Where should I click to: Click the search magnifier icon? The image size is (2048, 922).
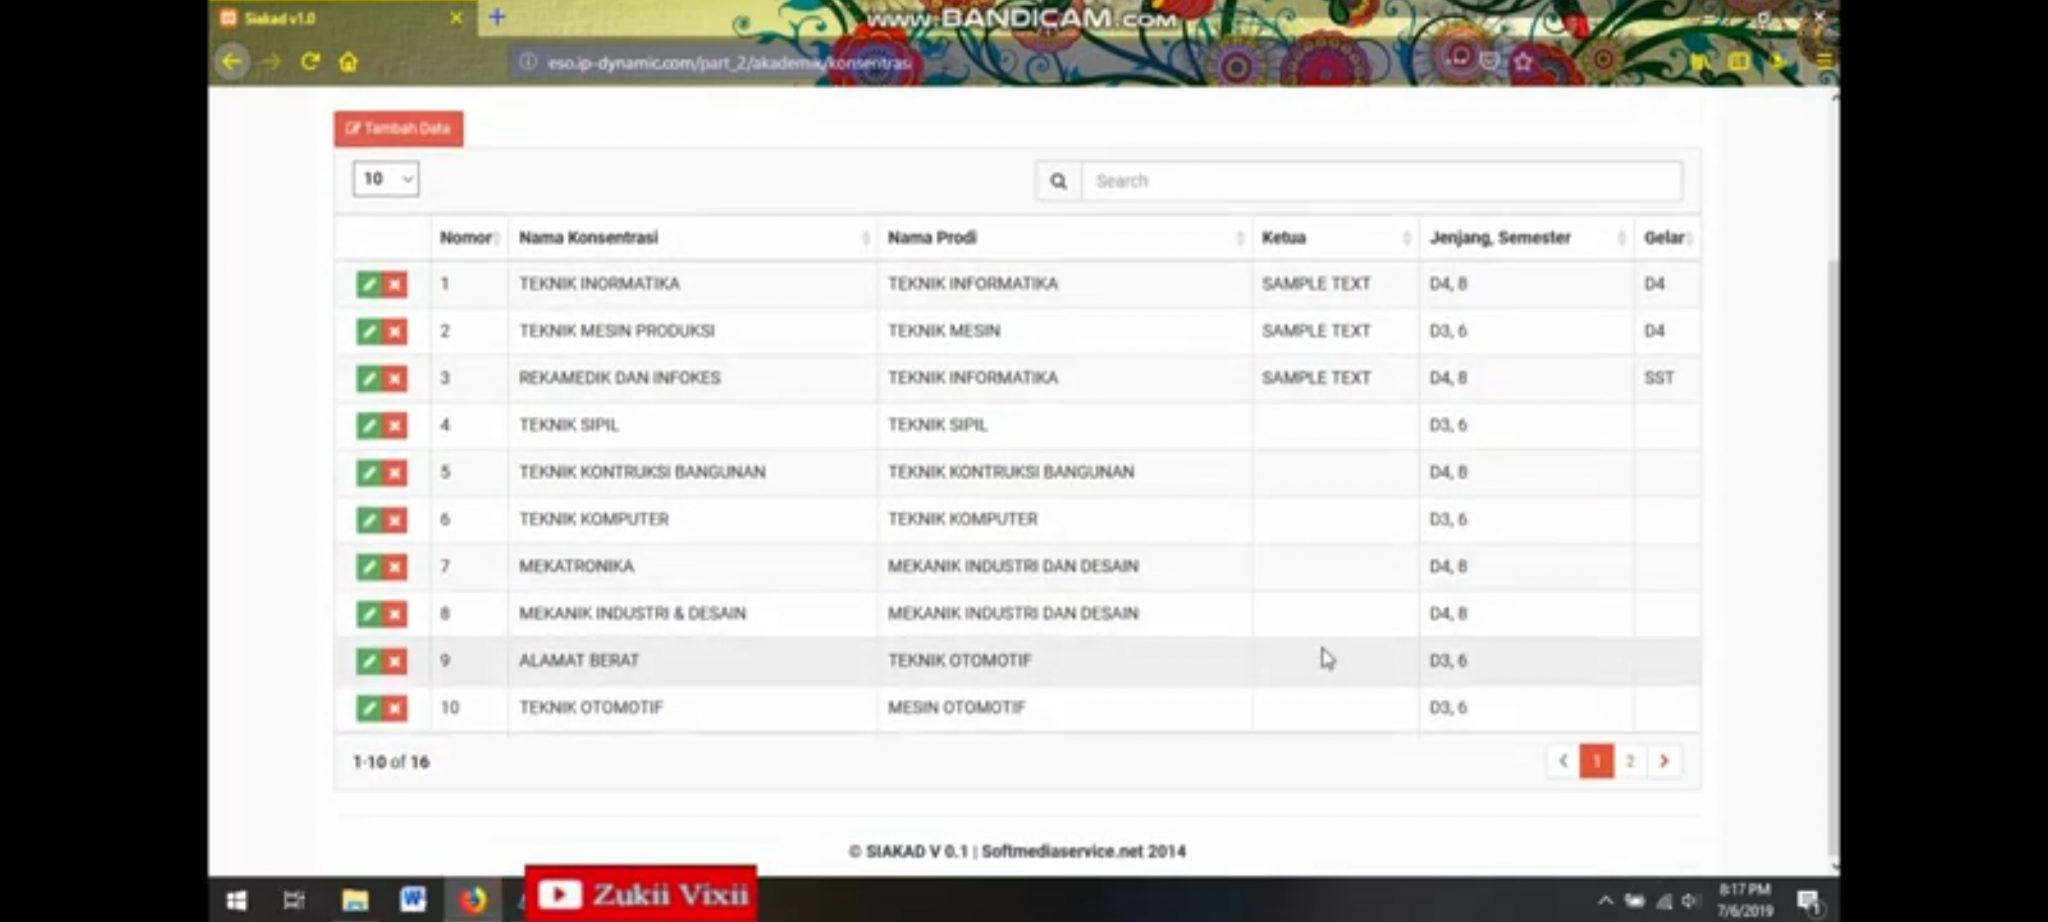point(1058,181)
